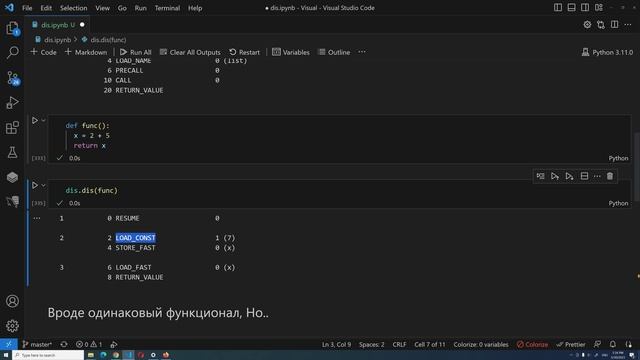Open editor more actions ellipsis

tap(628, 25)
